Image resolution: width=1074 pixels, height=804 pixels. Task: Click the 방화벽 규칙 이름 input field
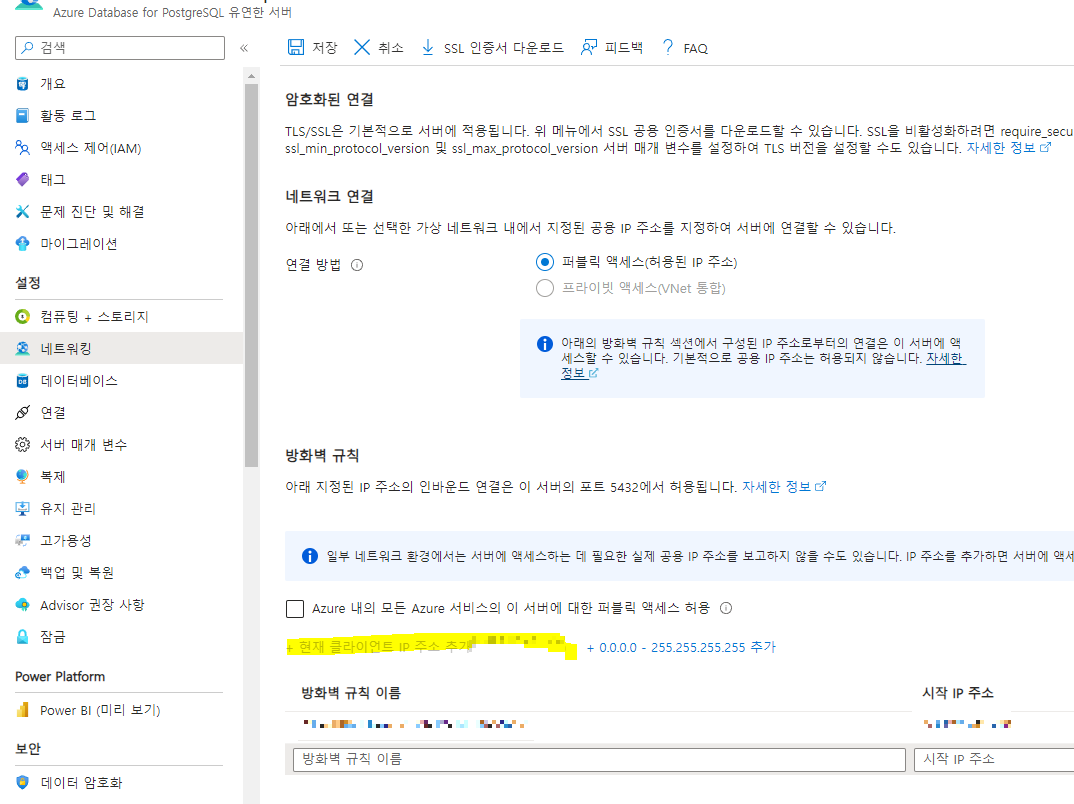click(x=599, y=759)
